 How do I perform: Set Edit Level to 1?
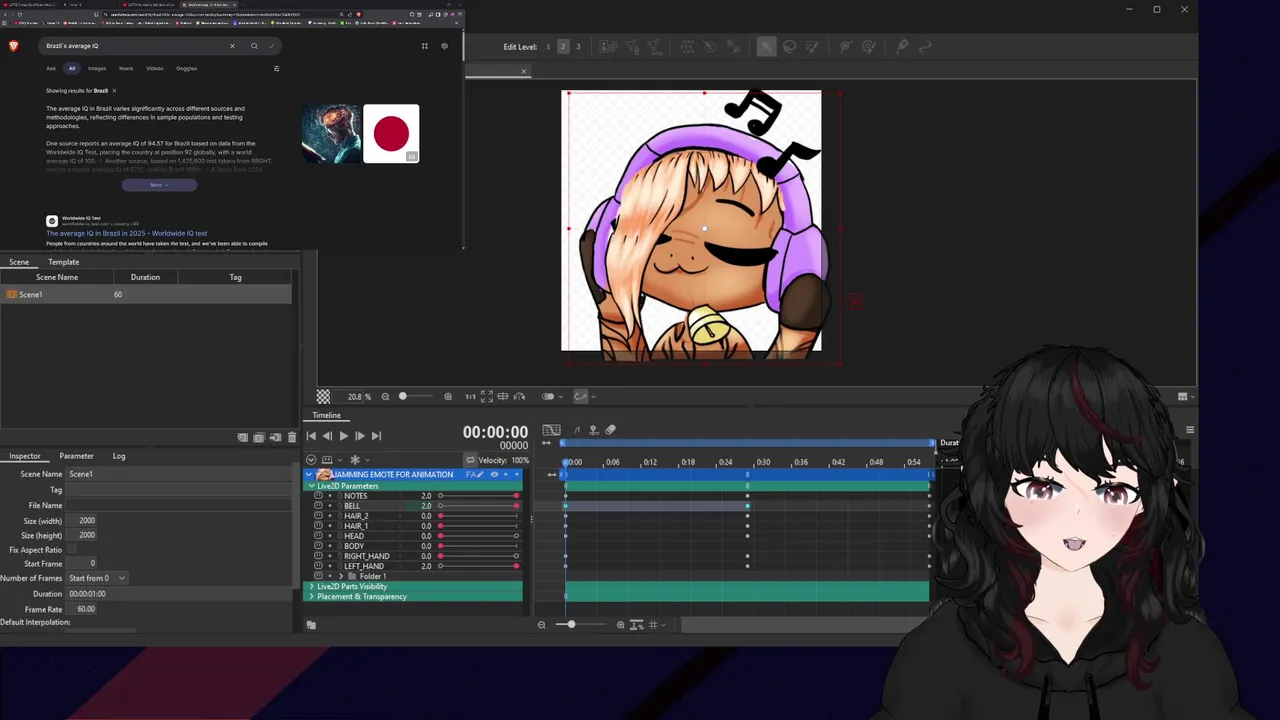point(548,47)
